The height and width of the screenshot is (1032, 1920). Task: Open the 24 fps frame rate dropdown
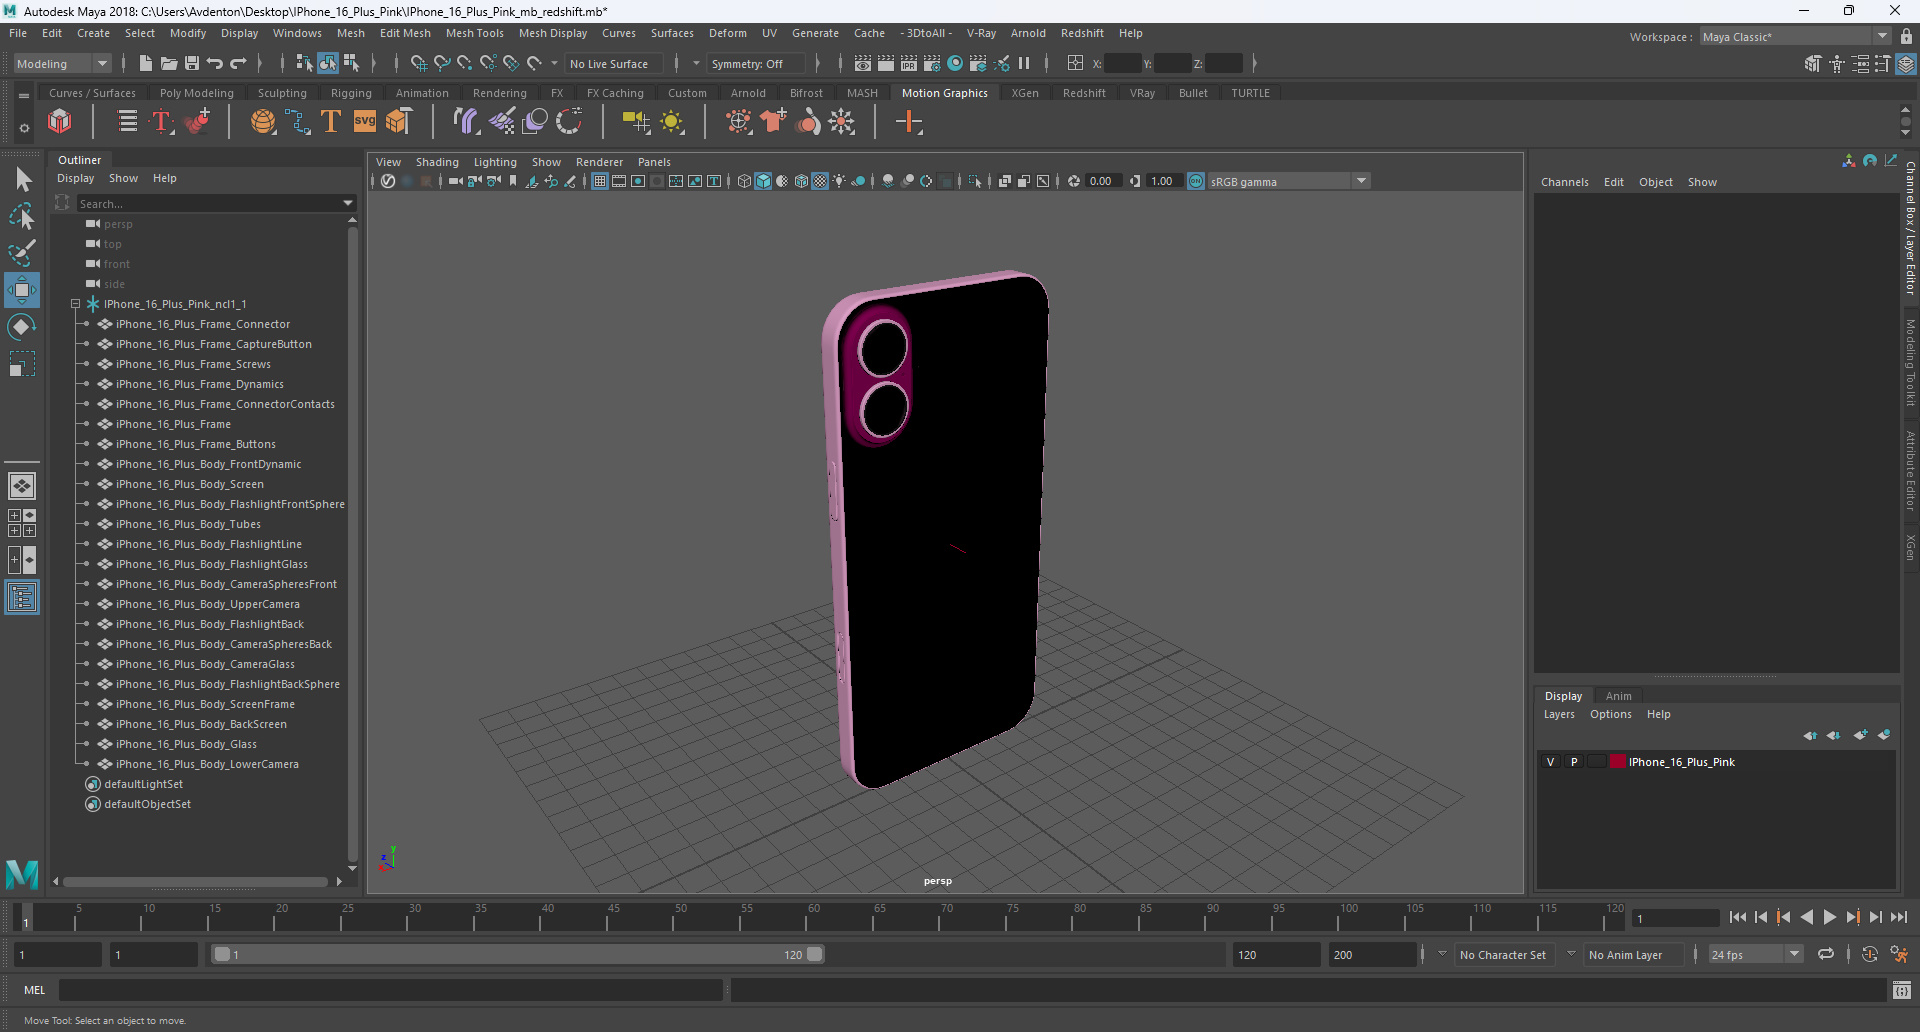pos(1794,954)
